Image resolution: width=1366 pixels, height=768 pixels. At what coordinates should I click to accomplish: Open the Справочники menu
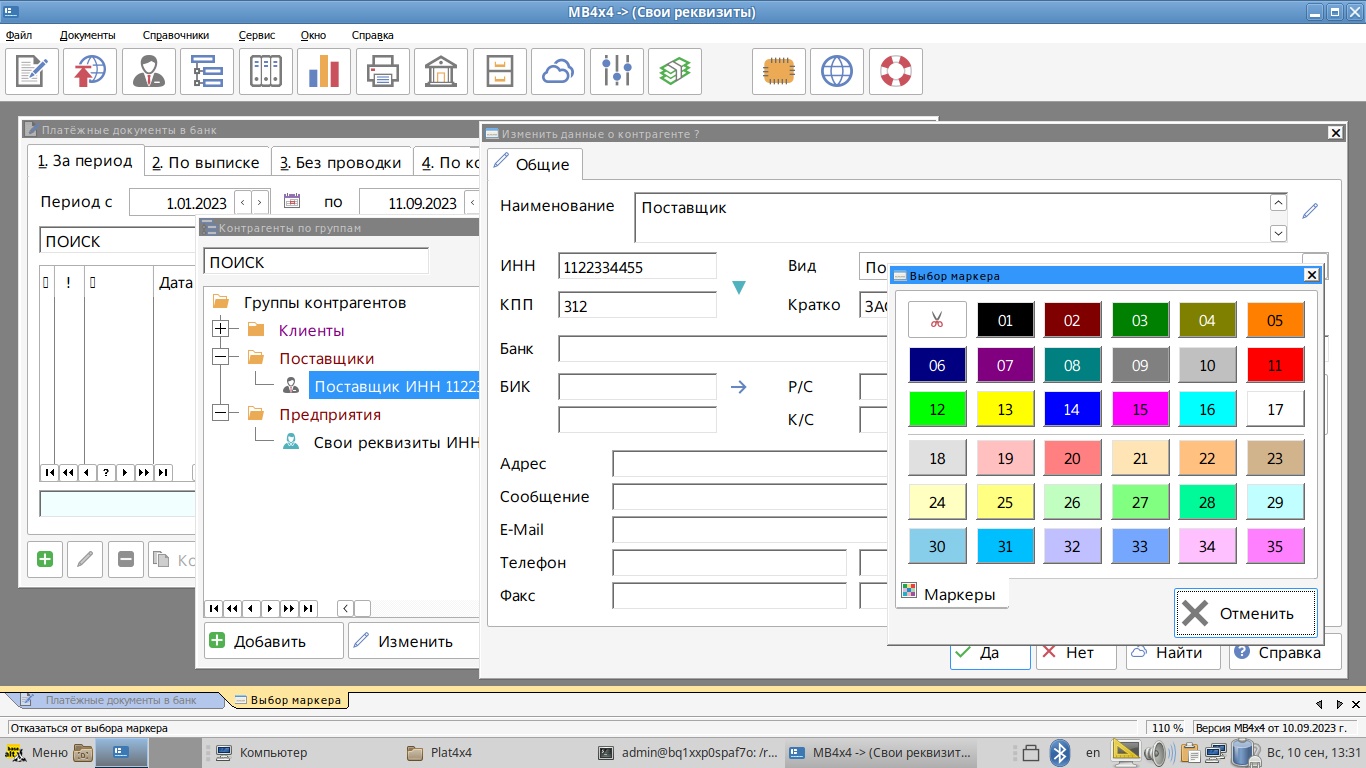click(176, 35)
